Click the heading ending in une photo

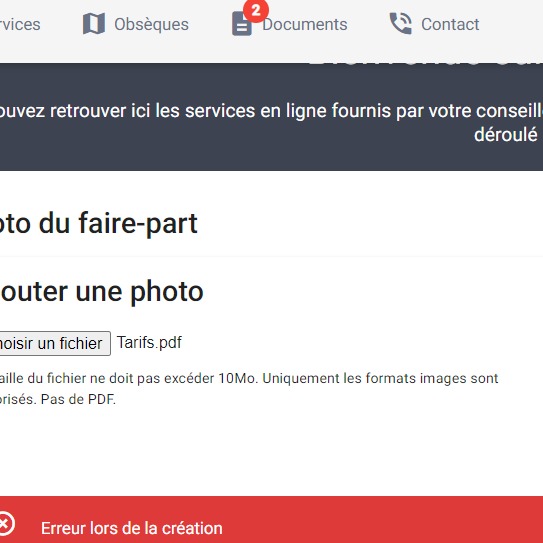coord(101,292)
